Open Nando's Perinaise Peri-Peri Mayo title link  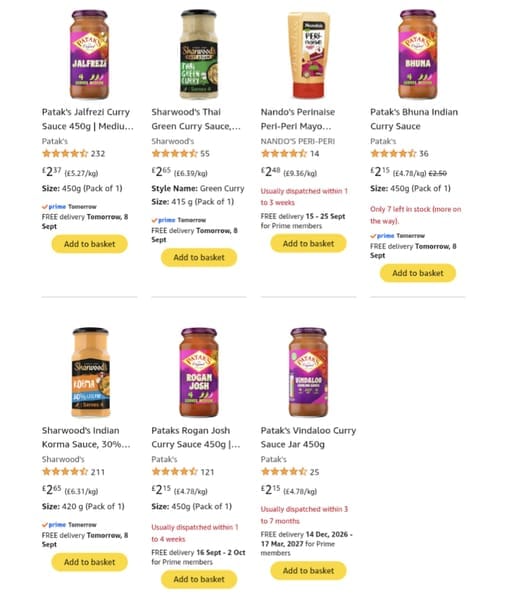pyautogui.click(x=298, y=119)
